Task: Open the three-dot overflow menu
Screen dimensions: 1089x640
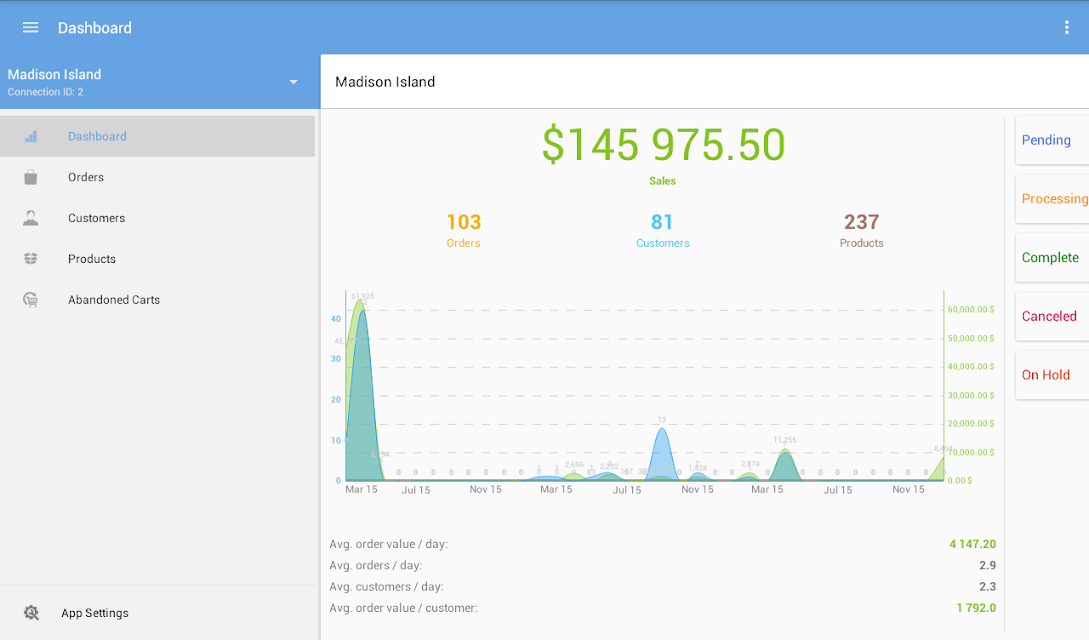Action: [x=1067, y=28]
